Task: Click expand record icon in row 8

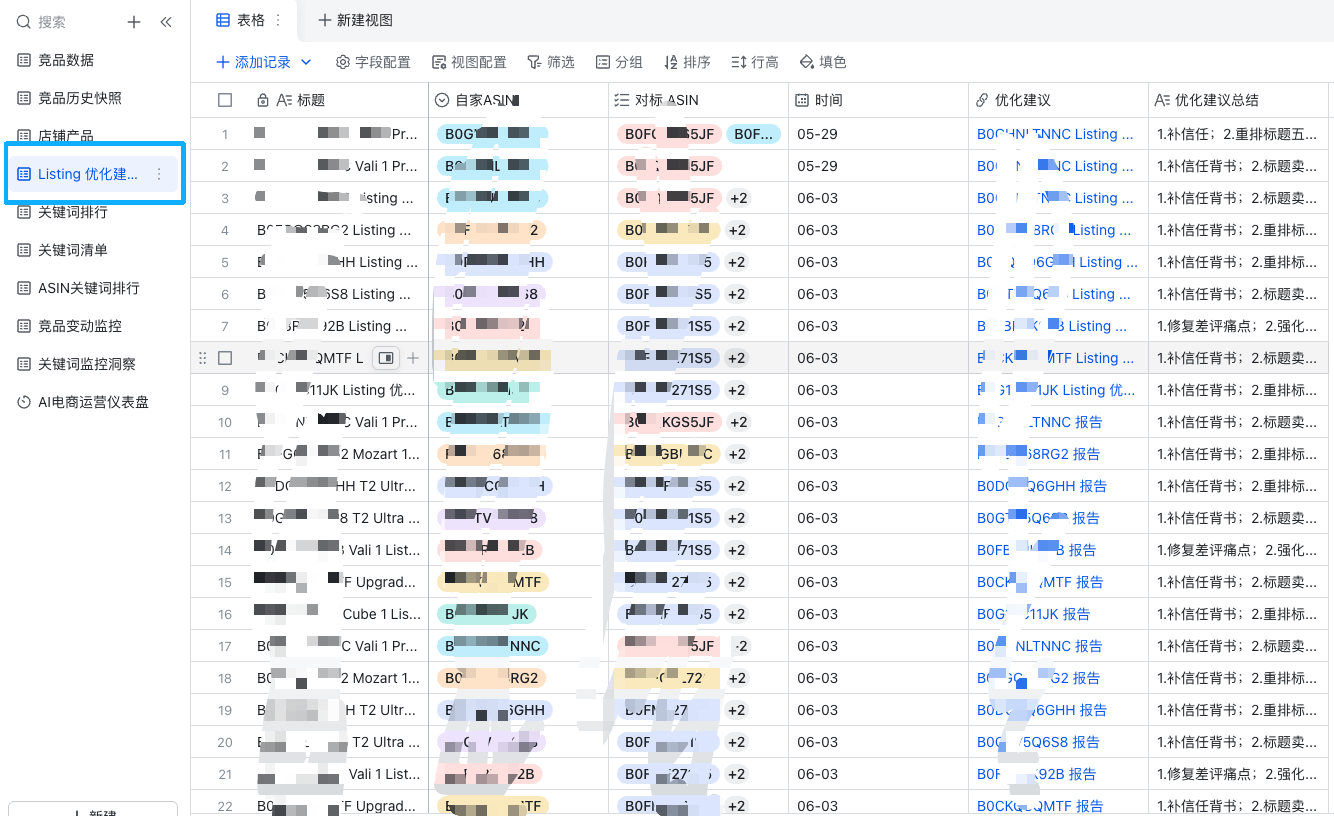Action: (386, 358)
